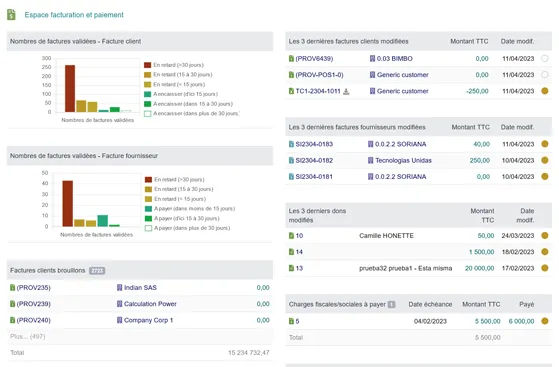Open supplier invoice SI2304-0181
This screenshot has width=559, height=367.
pos(314,177)
